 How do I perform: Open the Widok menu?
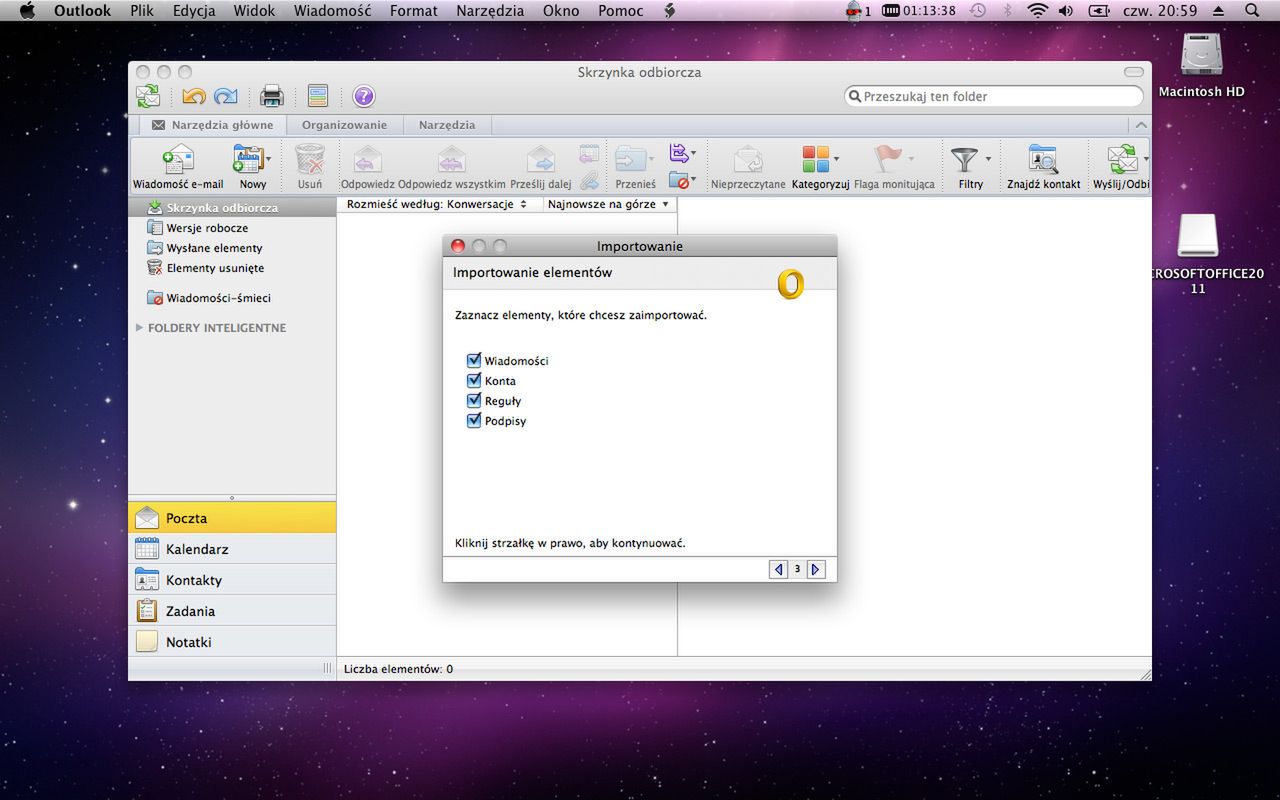(x=254, y=11)
